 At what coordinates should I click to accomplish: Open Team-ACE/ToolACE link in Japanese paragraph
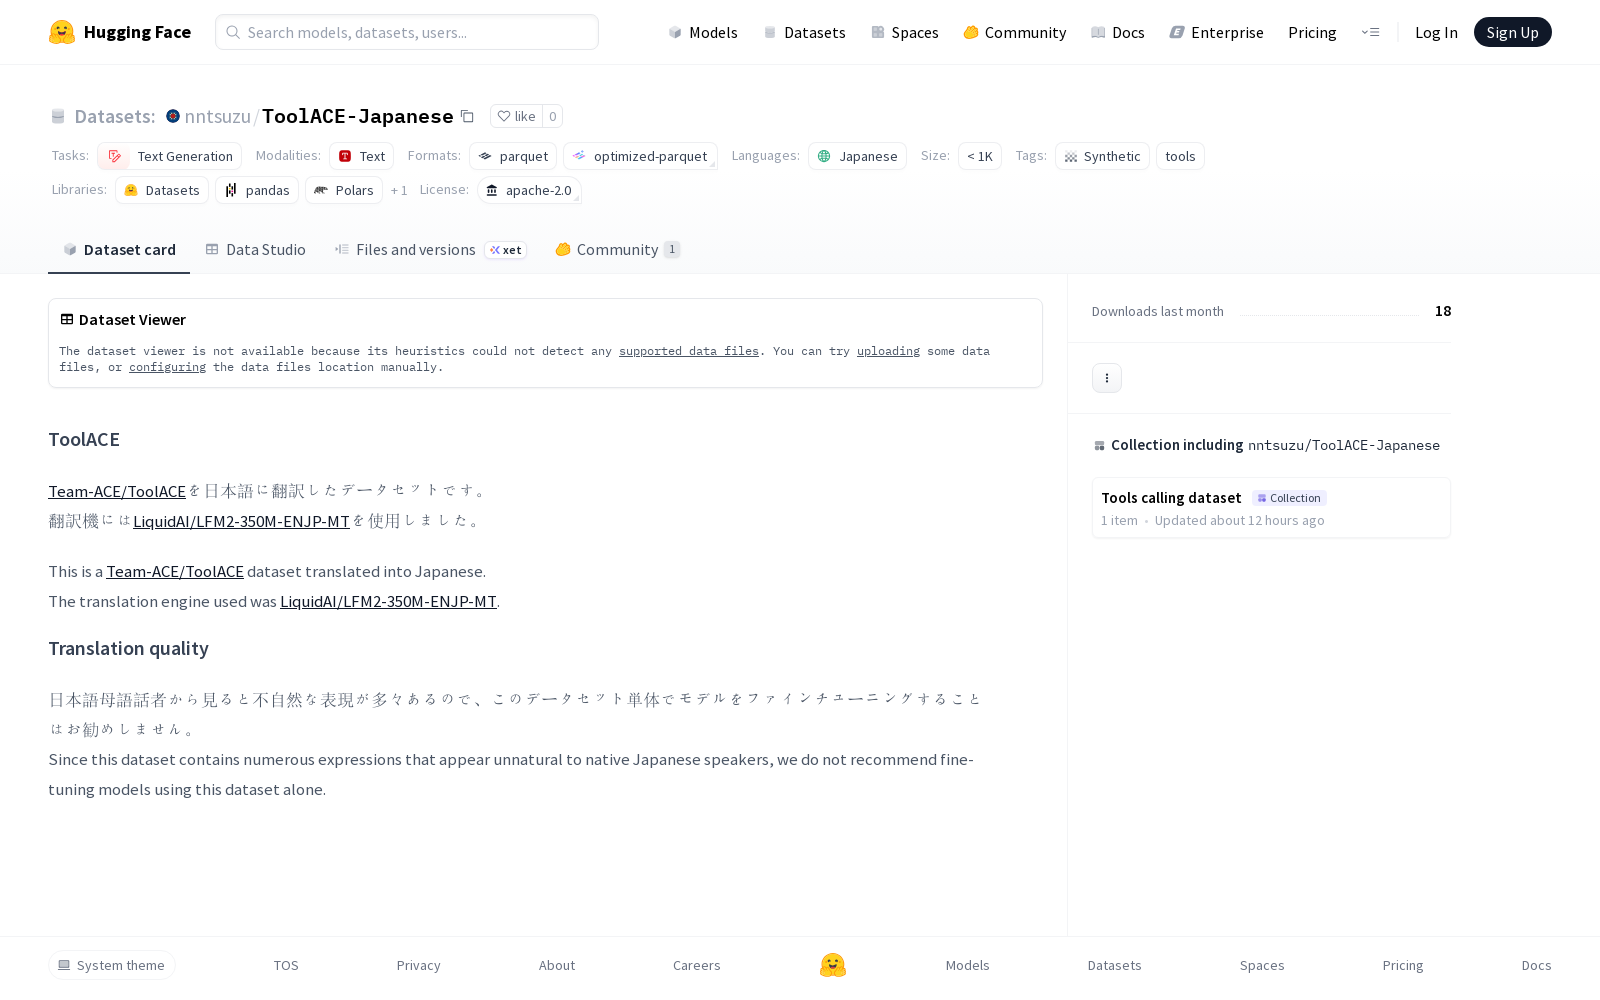click(117, 491)
